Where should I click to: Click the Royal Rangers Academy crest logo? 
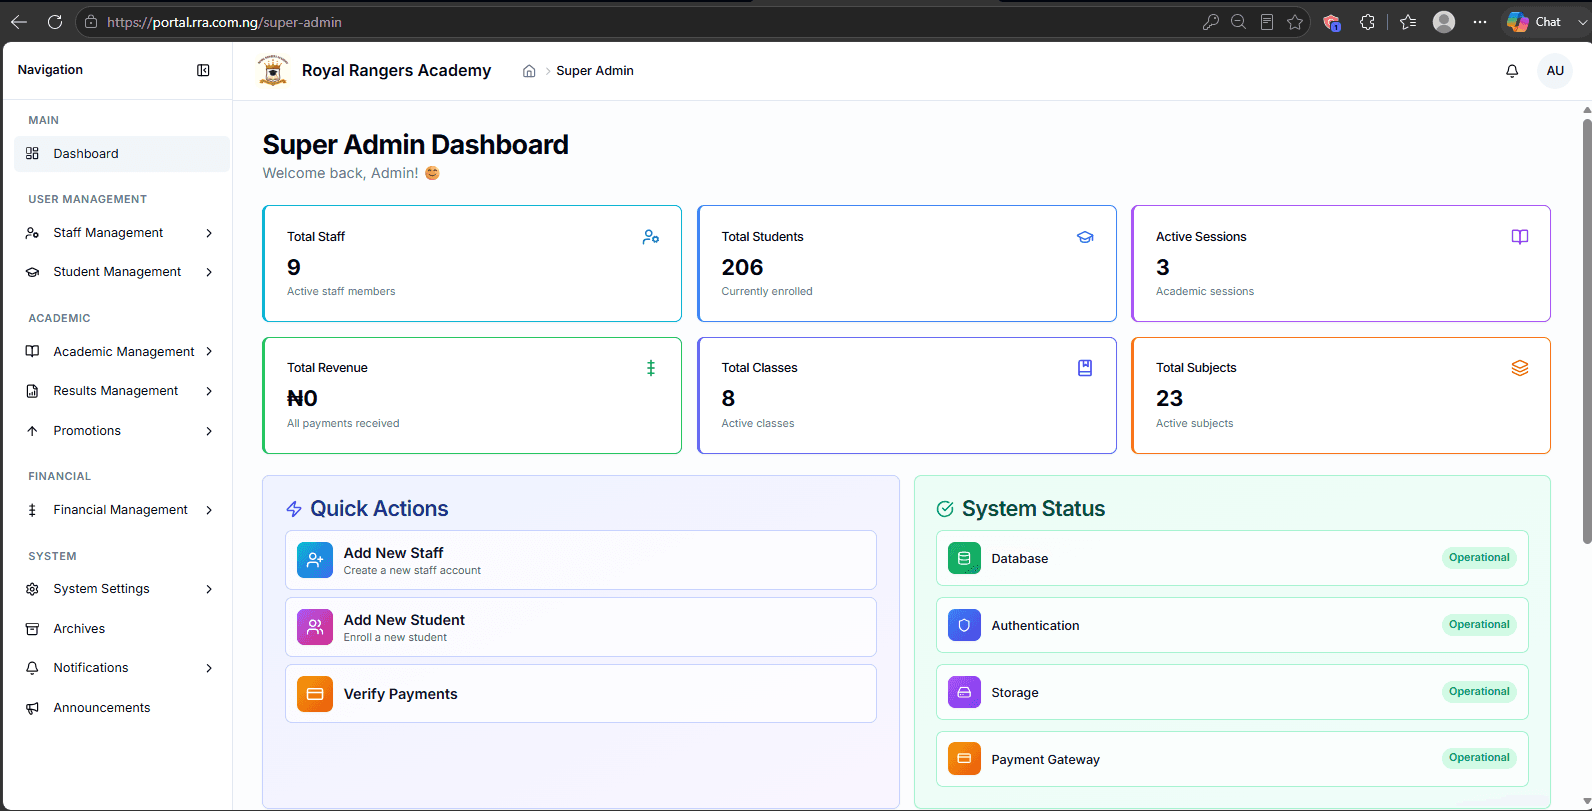pyautogui.click(x=273, y=70)
